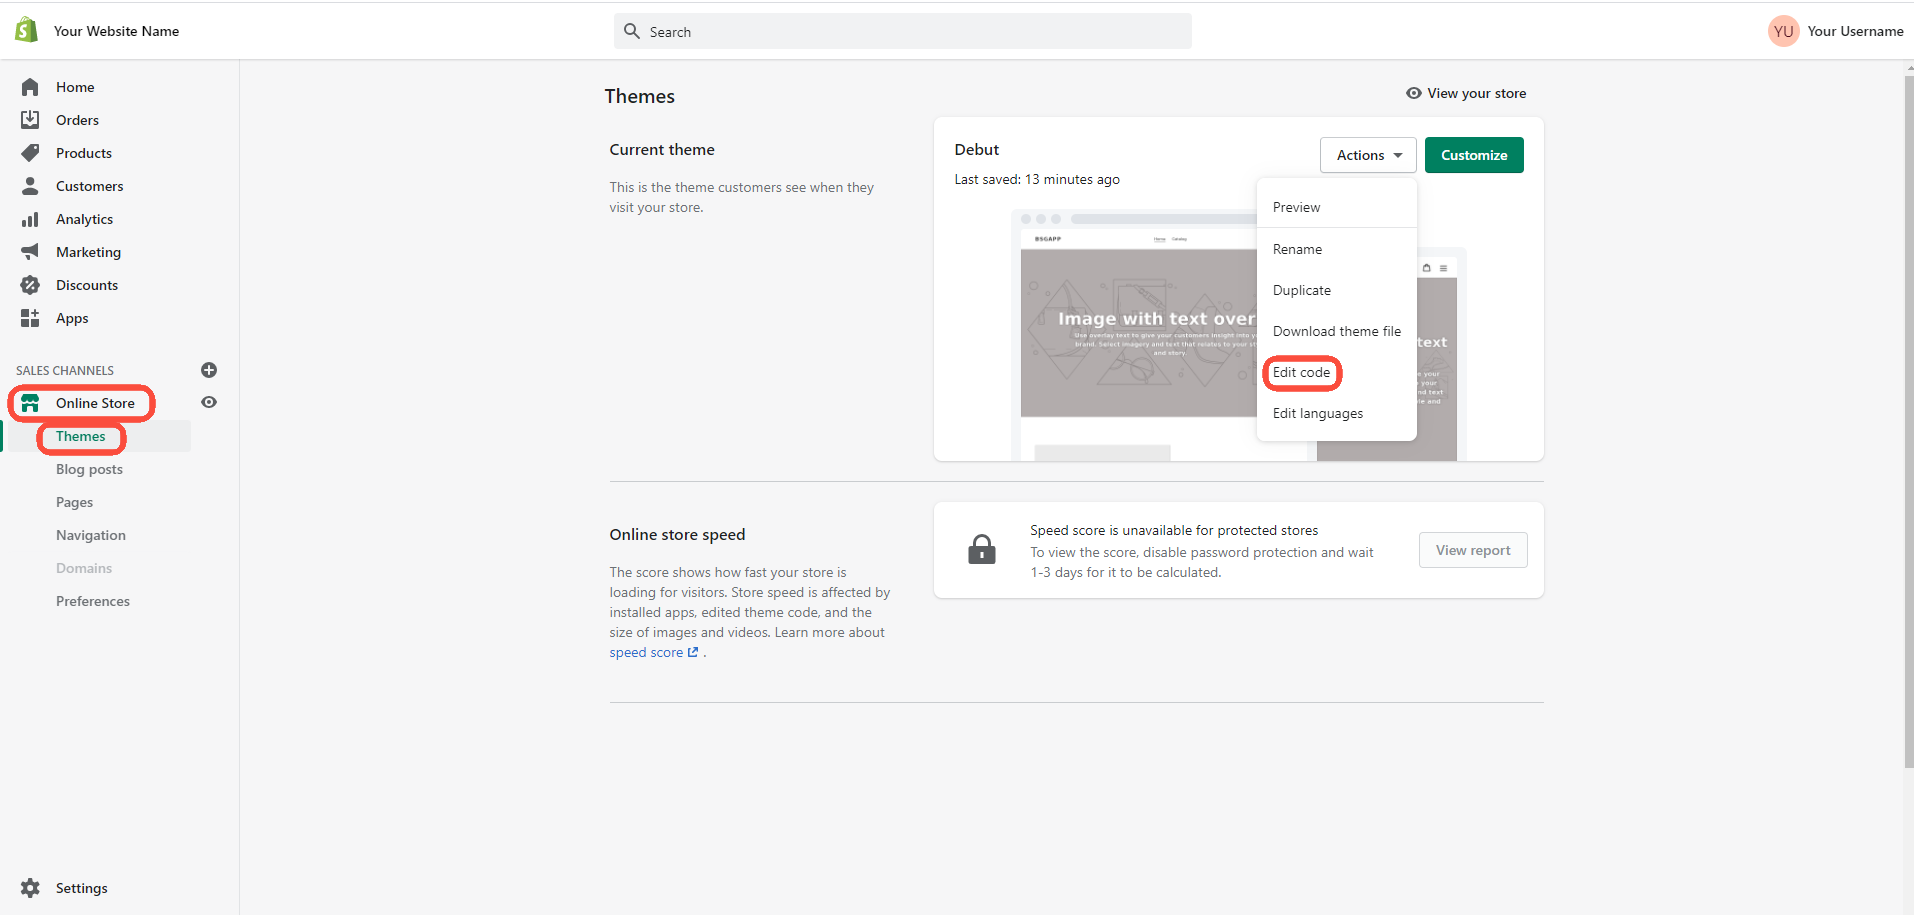
Task: Click external link icon after speed score
Action: 693,652
